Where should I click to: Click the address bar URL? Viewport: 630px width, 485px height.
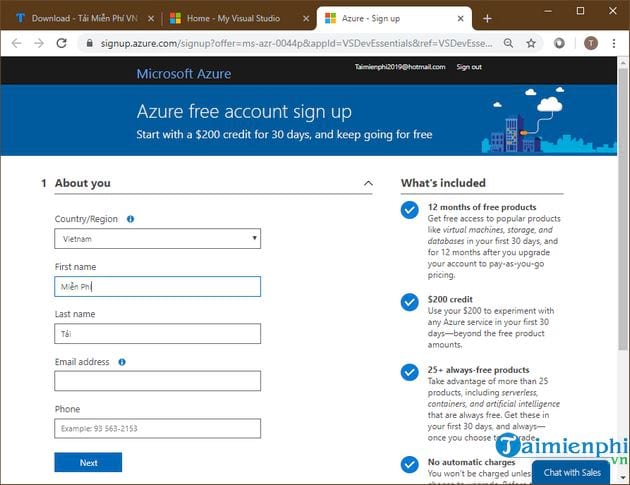[x=297, y=43]
